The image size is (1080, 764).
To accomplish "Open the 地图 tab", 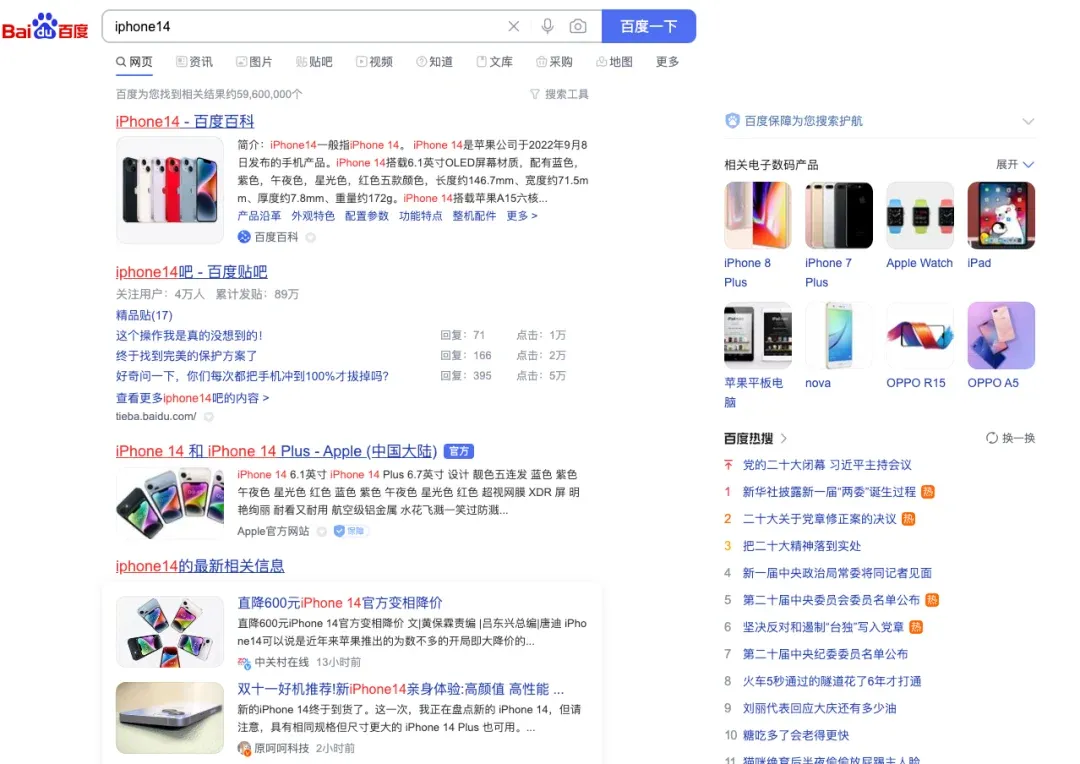I will tap(614, 62).
